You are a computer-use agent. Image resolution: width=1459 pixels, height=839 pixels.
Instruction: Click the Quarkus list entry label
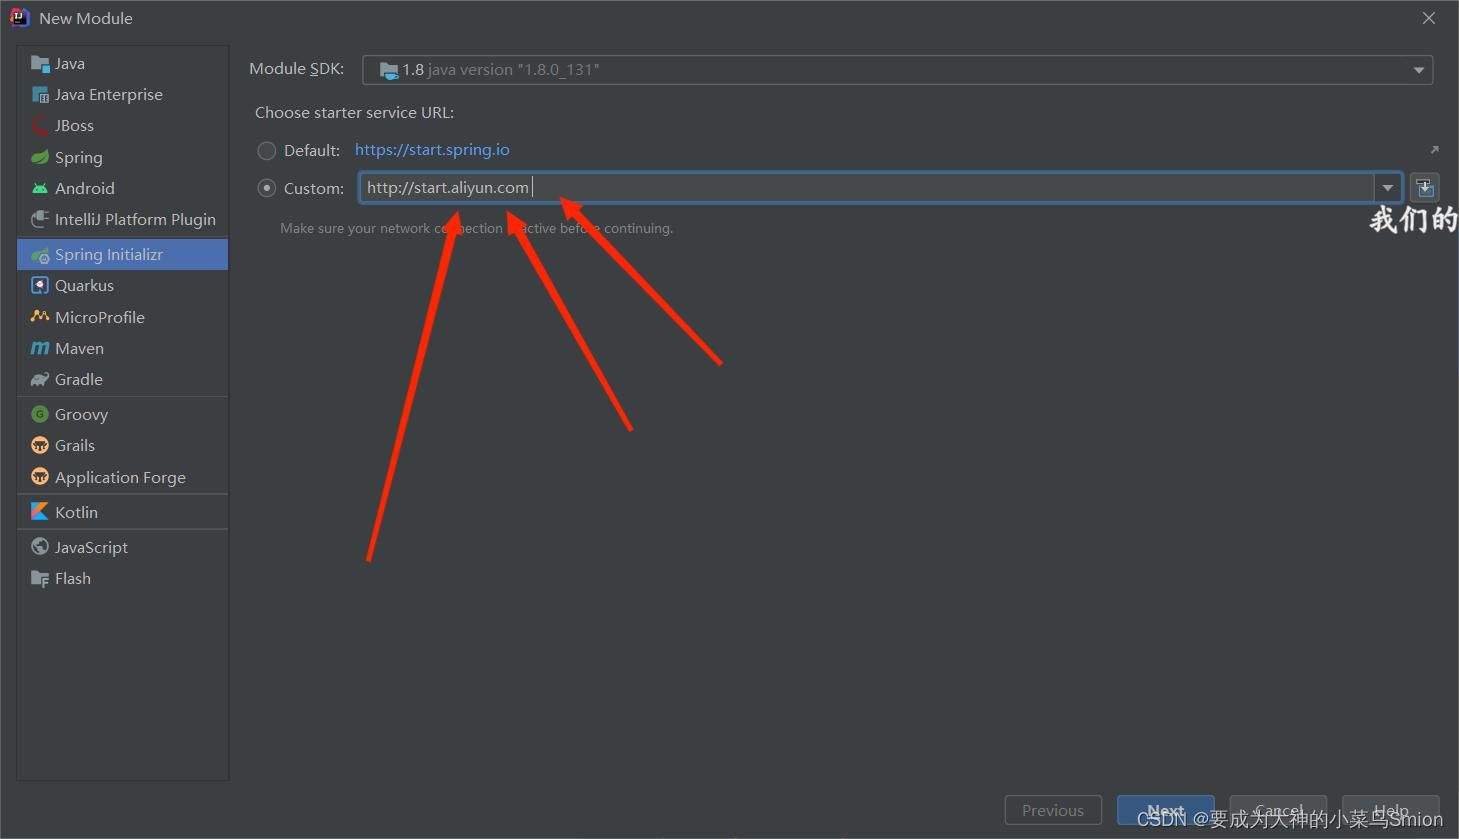(x=84, y=286)
